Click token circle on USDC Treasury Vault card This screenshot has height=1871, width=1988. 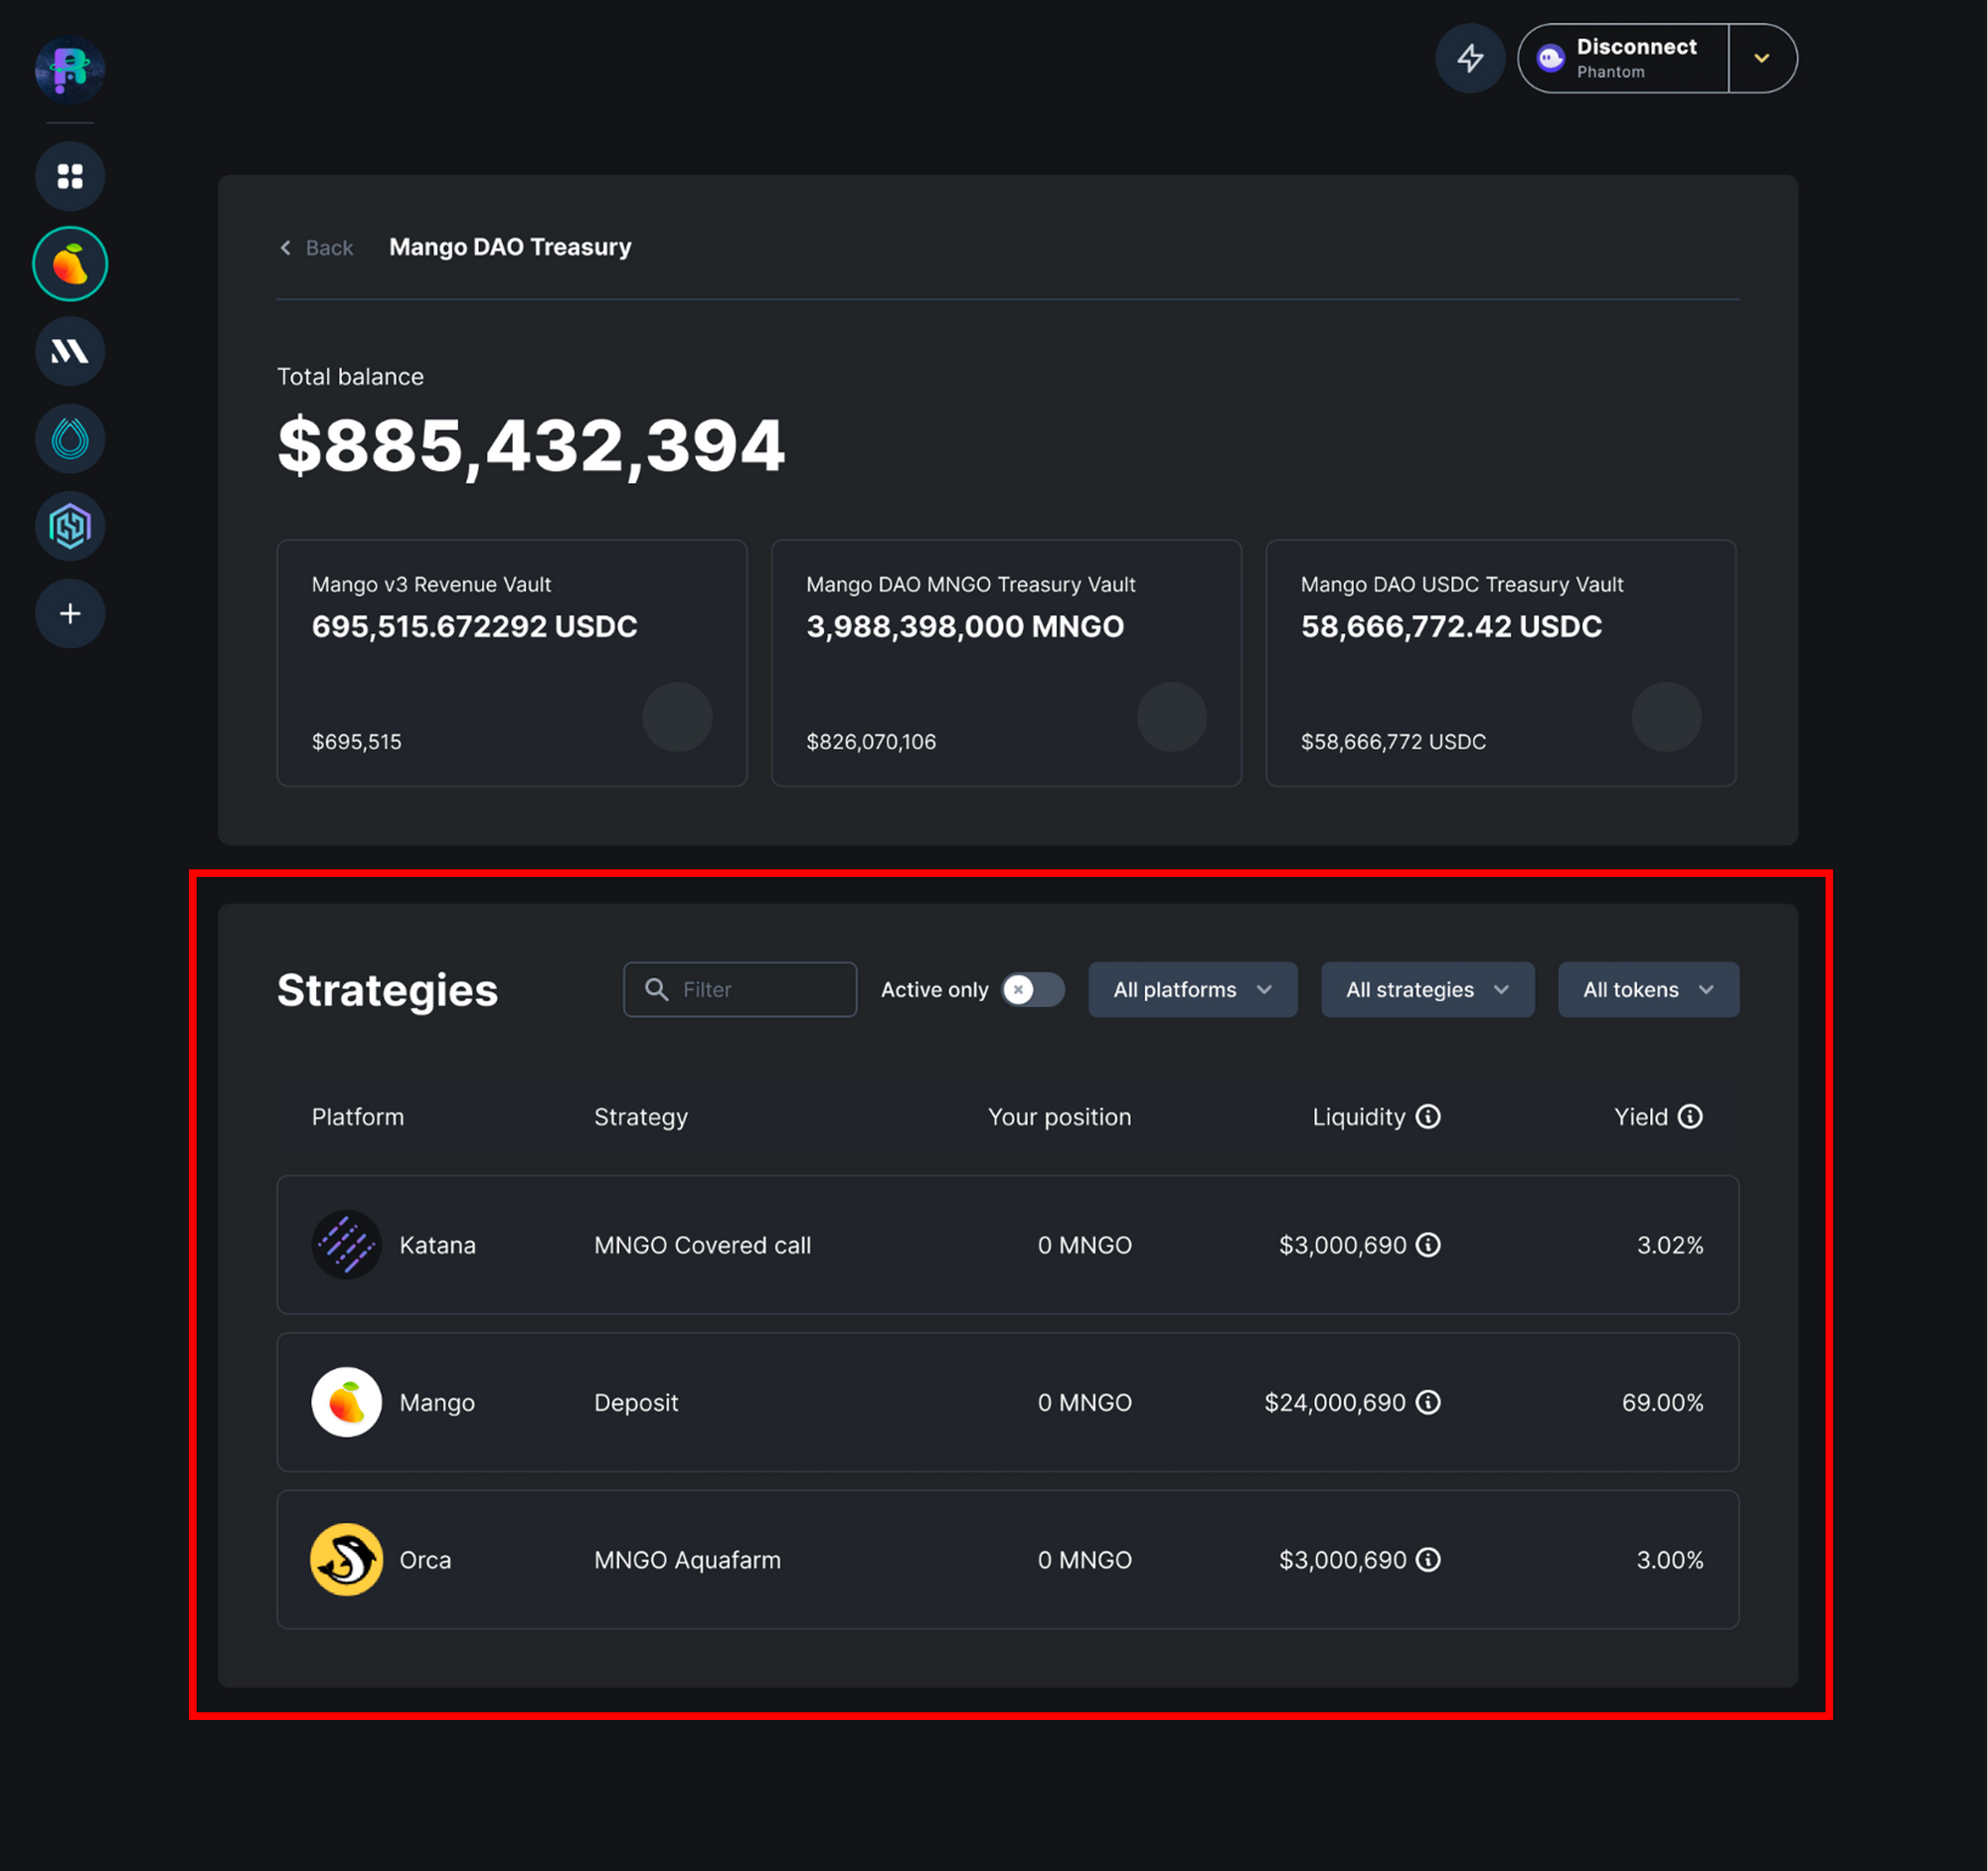(x=1666, y=717)
